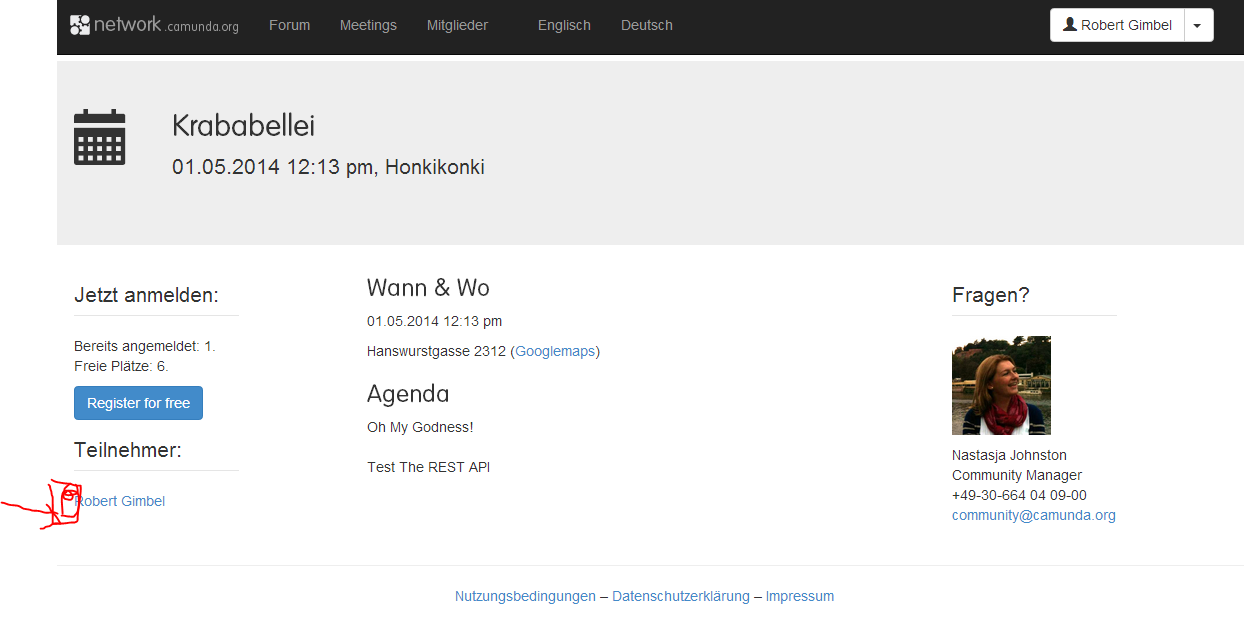Expand the user account dropdown caret
The image size is (1244, 618).
coord(1198,26)
